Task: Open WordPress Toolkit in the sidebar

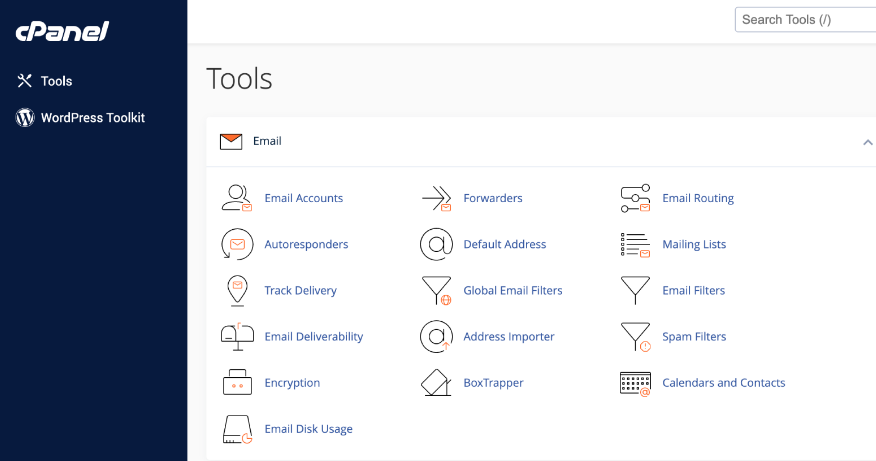Action: (x=92, y=118)
